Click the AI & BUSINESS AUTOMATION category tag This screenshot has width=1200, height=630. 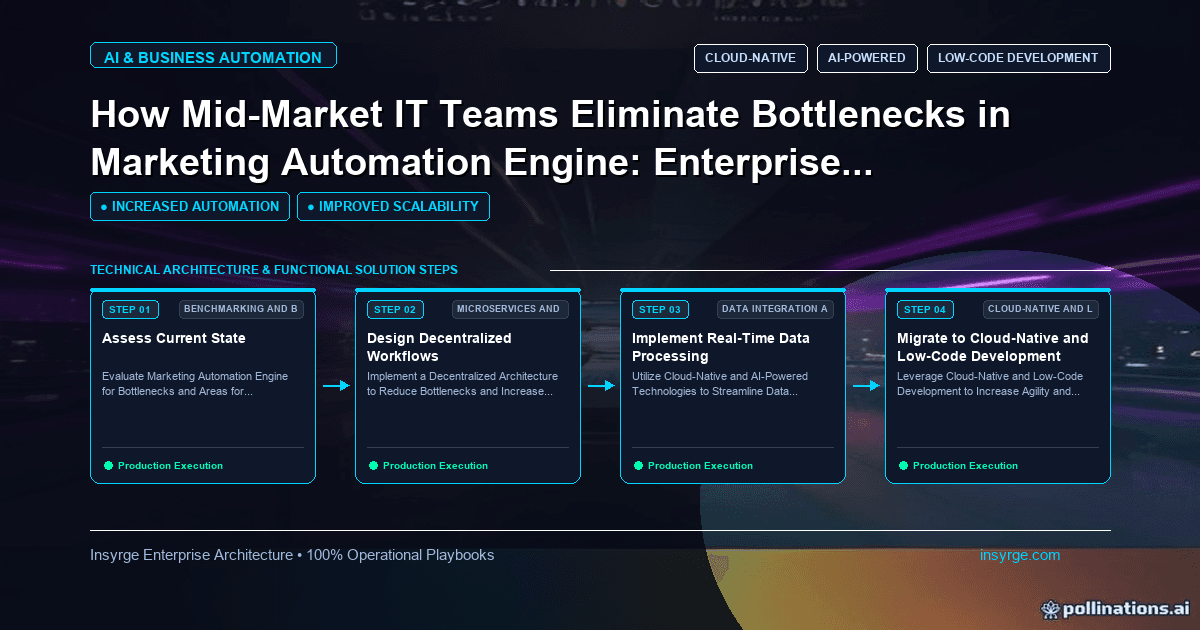tap(213, 57)
